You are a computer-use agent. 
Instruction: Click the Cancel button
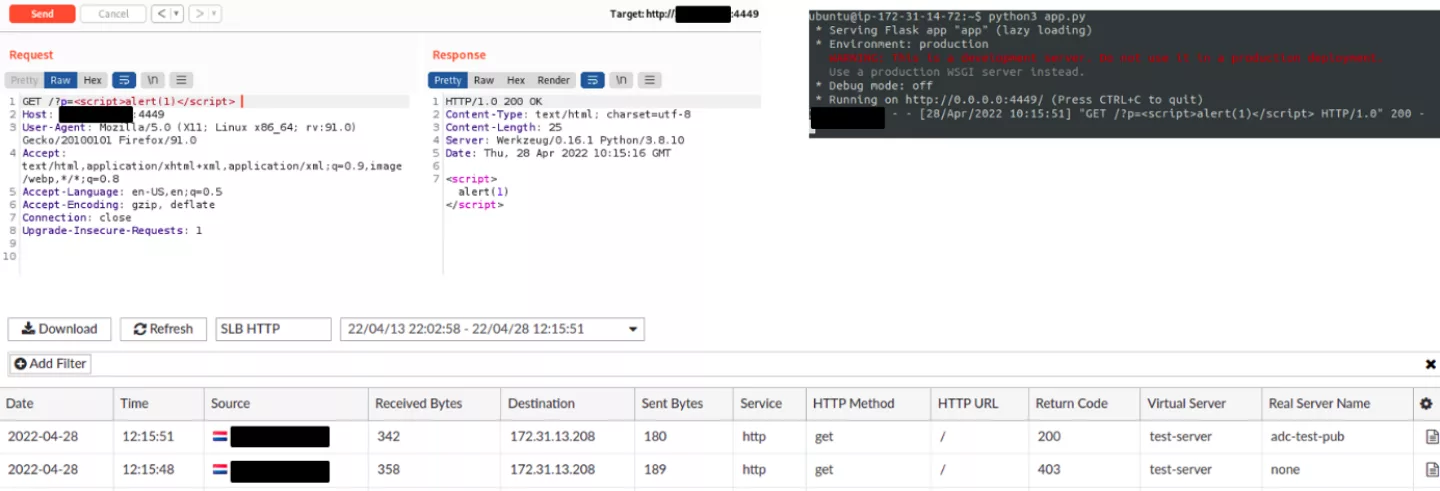pos(113,14)
